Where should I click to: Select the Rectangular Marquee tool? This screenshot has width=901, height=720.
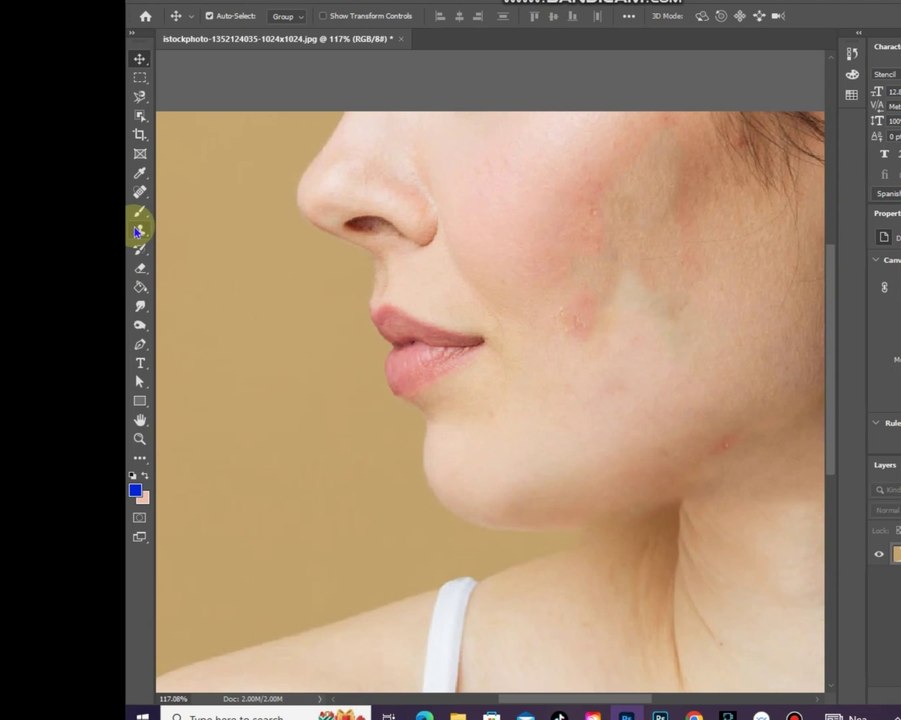click(140, 78)
